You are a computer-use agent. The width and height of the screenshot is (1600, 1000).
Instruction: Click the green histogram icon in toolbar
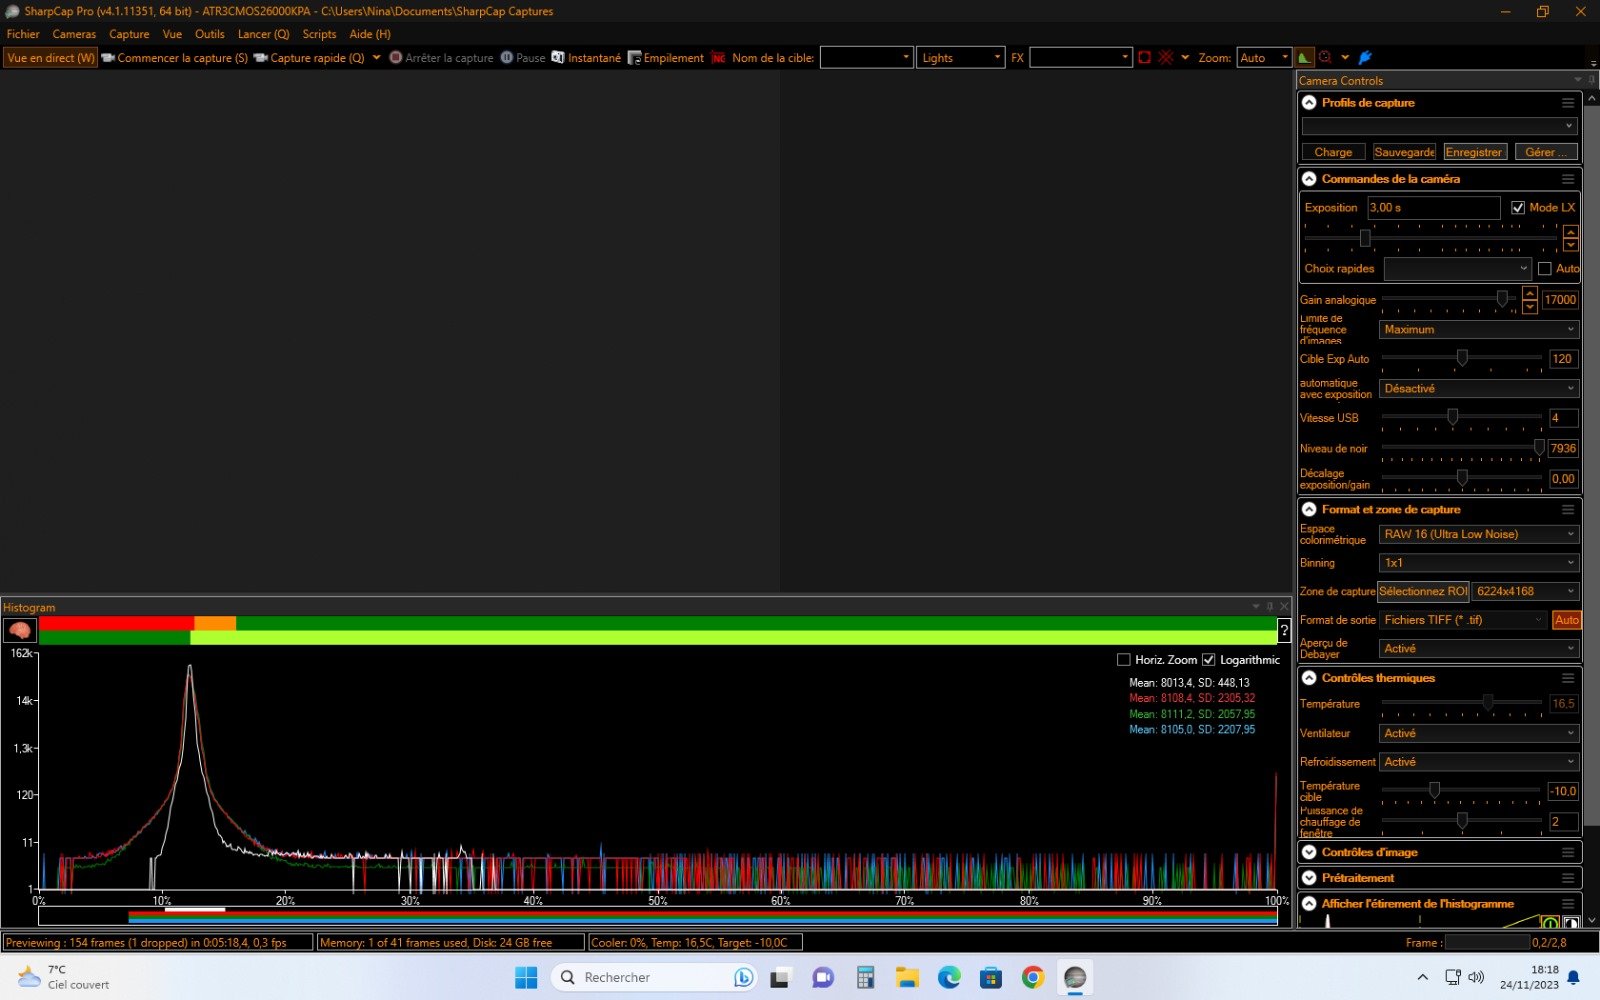(1304, 58)
